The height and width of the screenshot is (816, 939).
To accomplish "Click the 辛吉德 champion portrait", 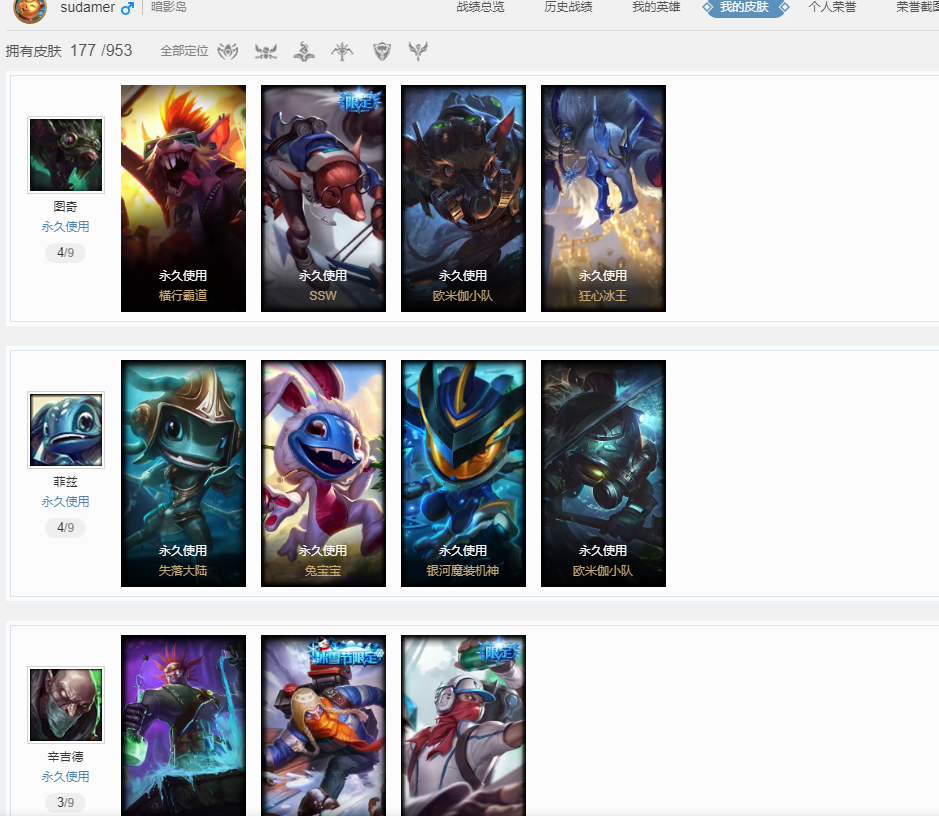I will (66, 705).
